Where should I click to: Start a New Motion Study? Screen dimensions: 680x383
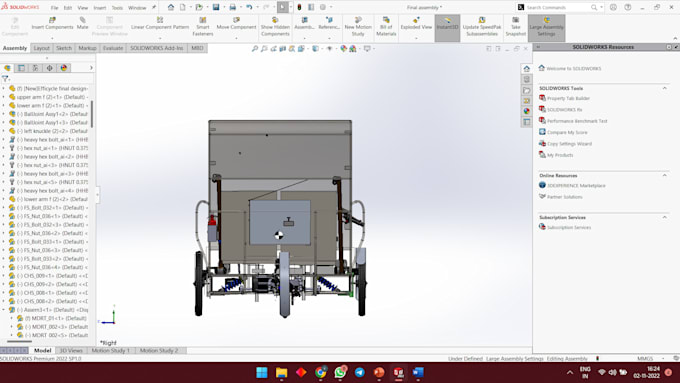[x=358, y=26]
